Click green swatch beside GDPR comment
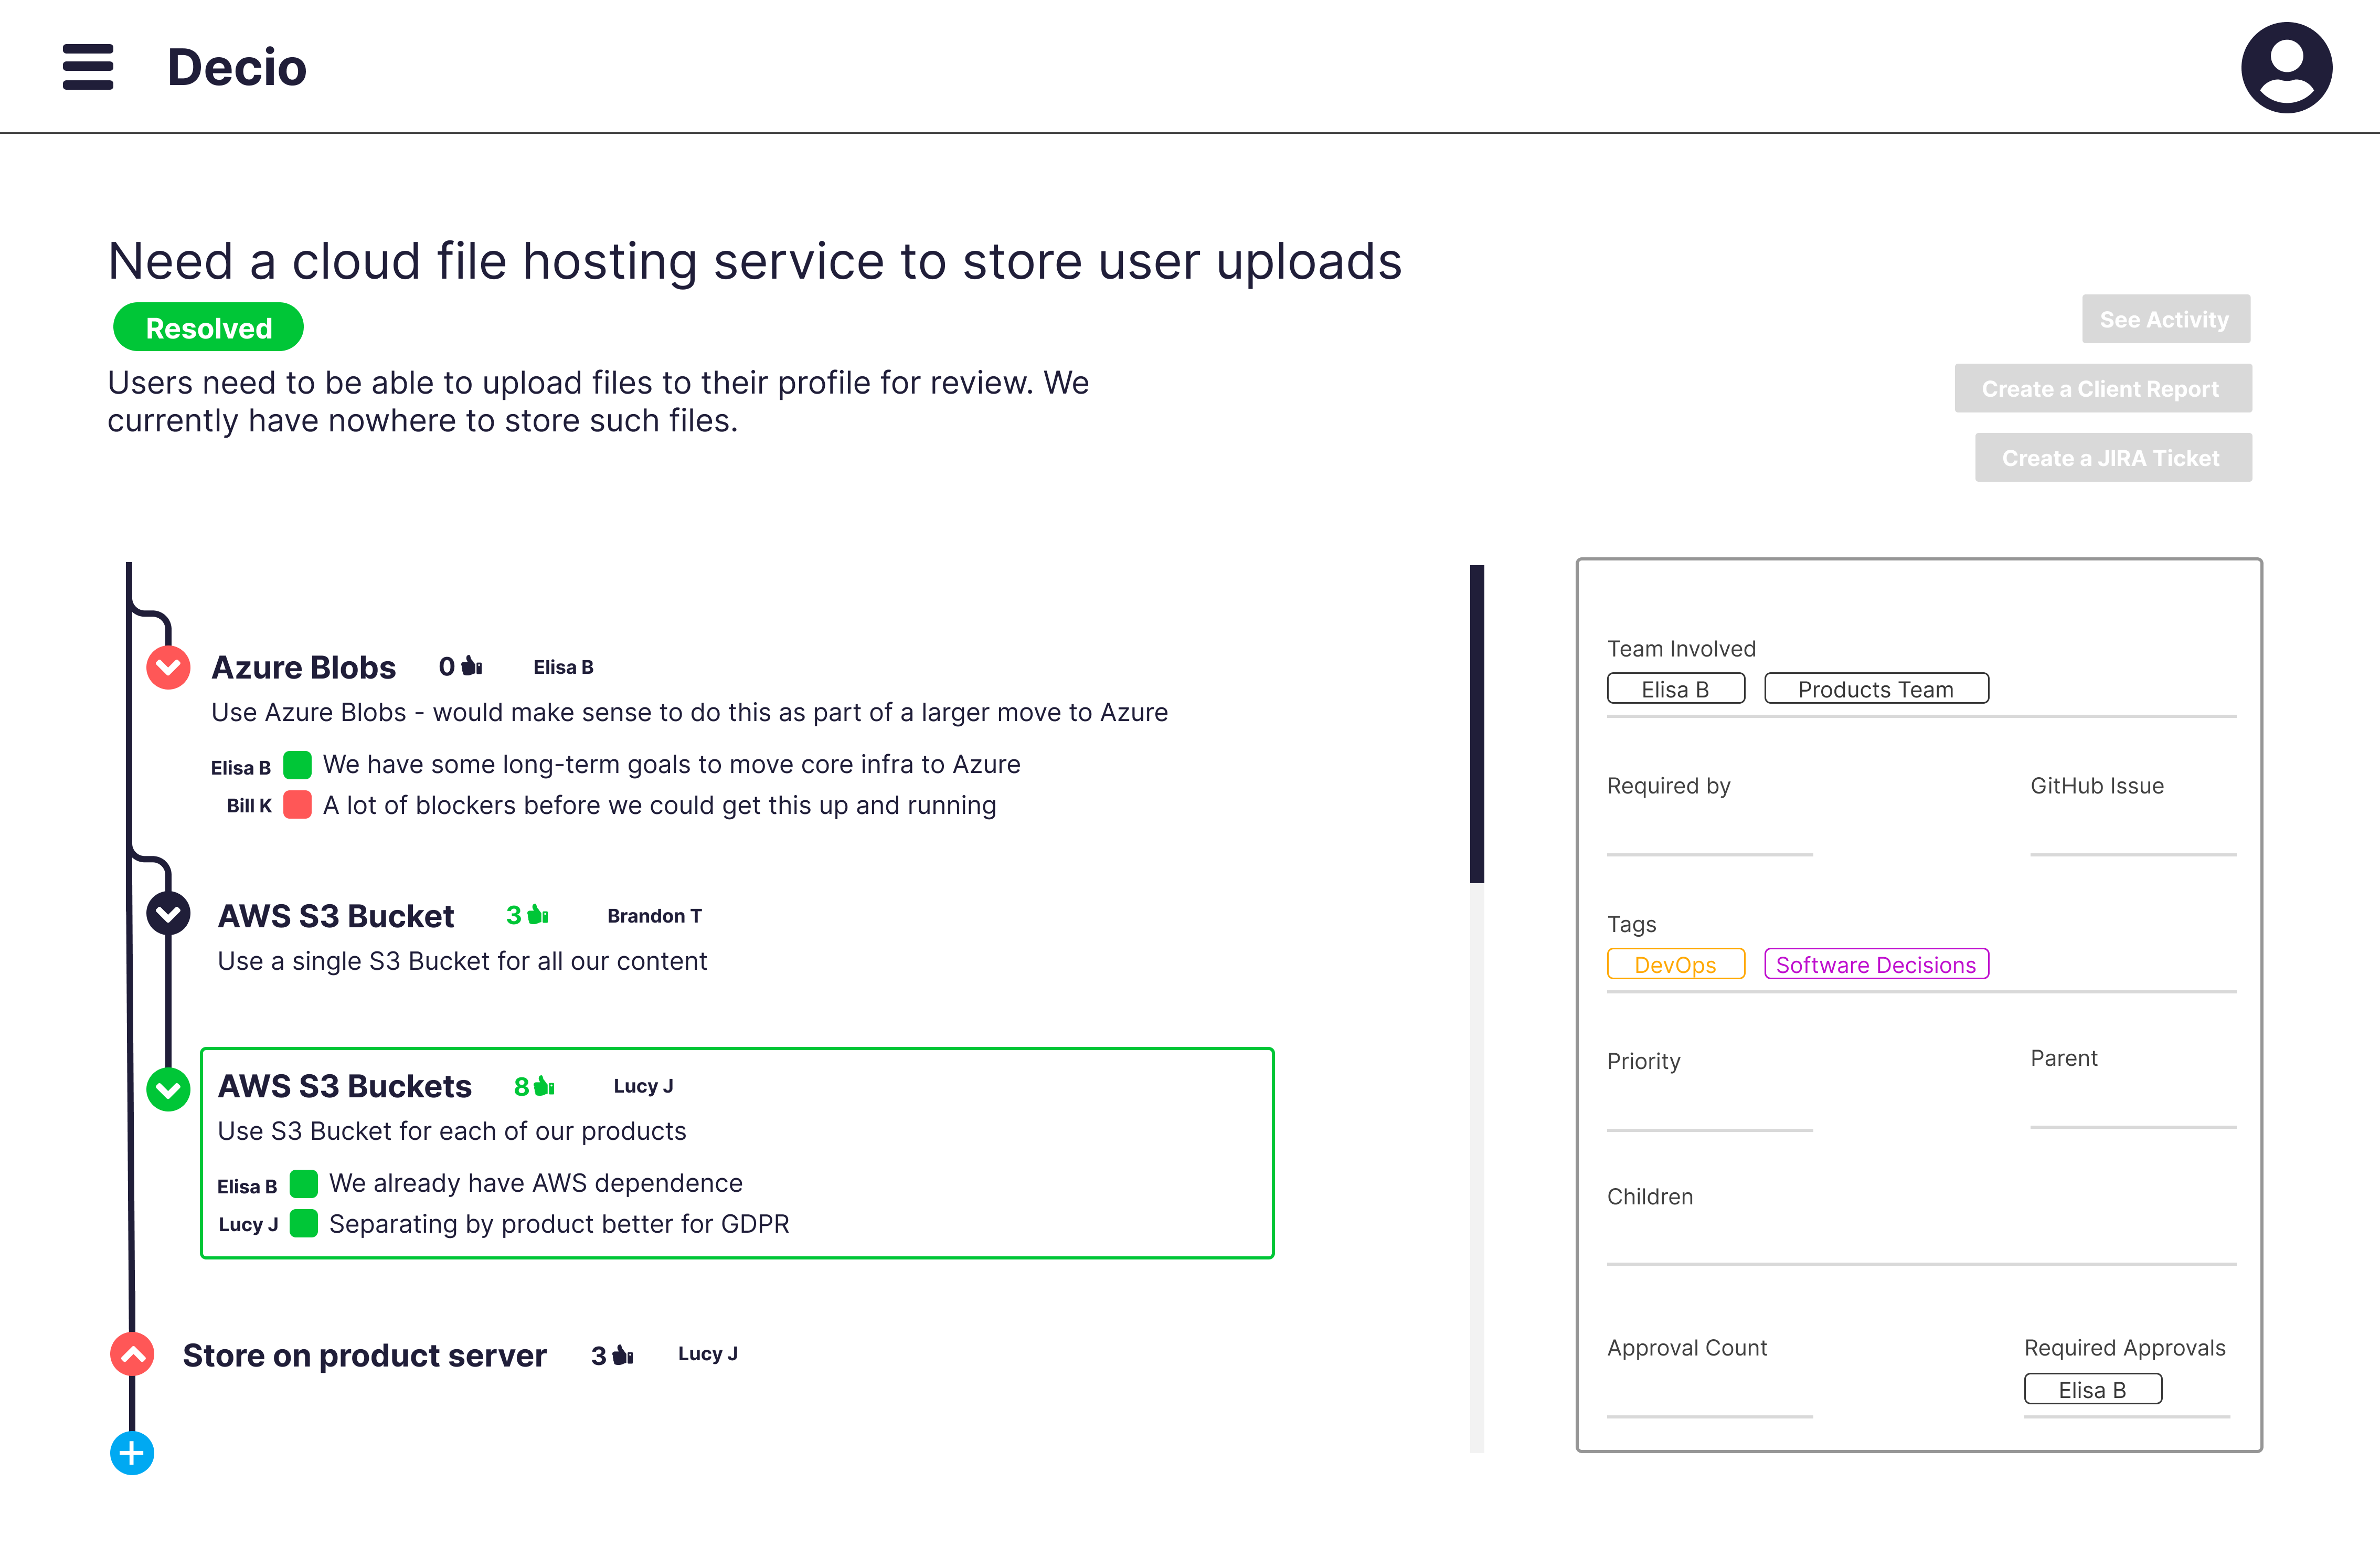Screen dimensions: 2380x1546 tap(304, 1224)
